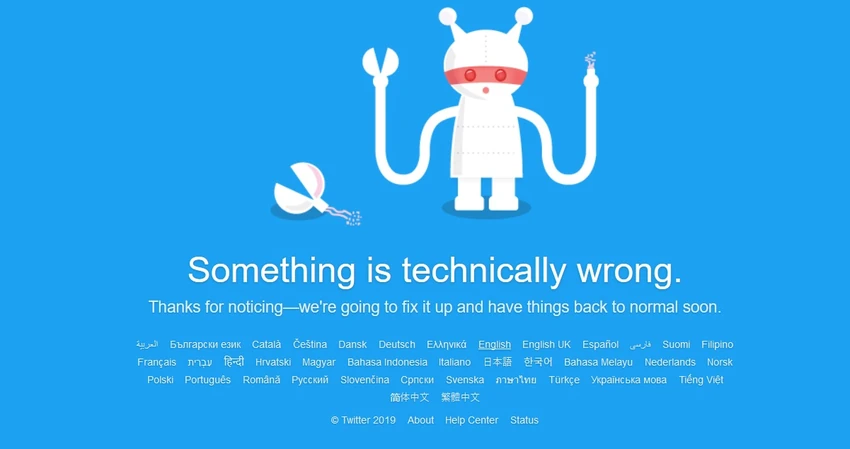Screen dimensions: 850x449
Task: Open the About link in footer
Action: click(x=421, y=420)
